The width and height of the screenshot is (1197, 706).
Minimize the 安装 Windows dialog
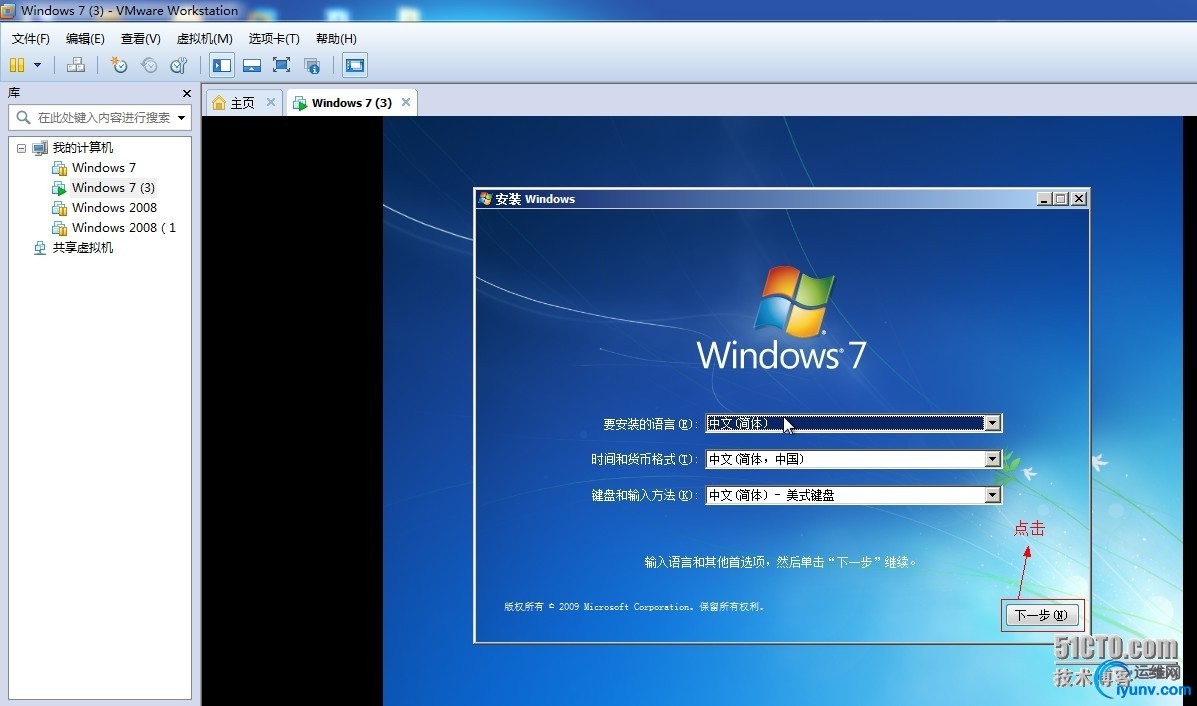tap(1044, 199)
